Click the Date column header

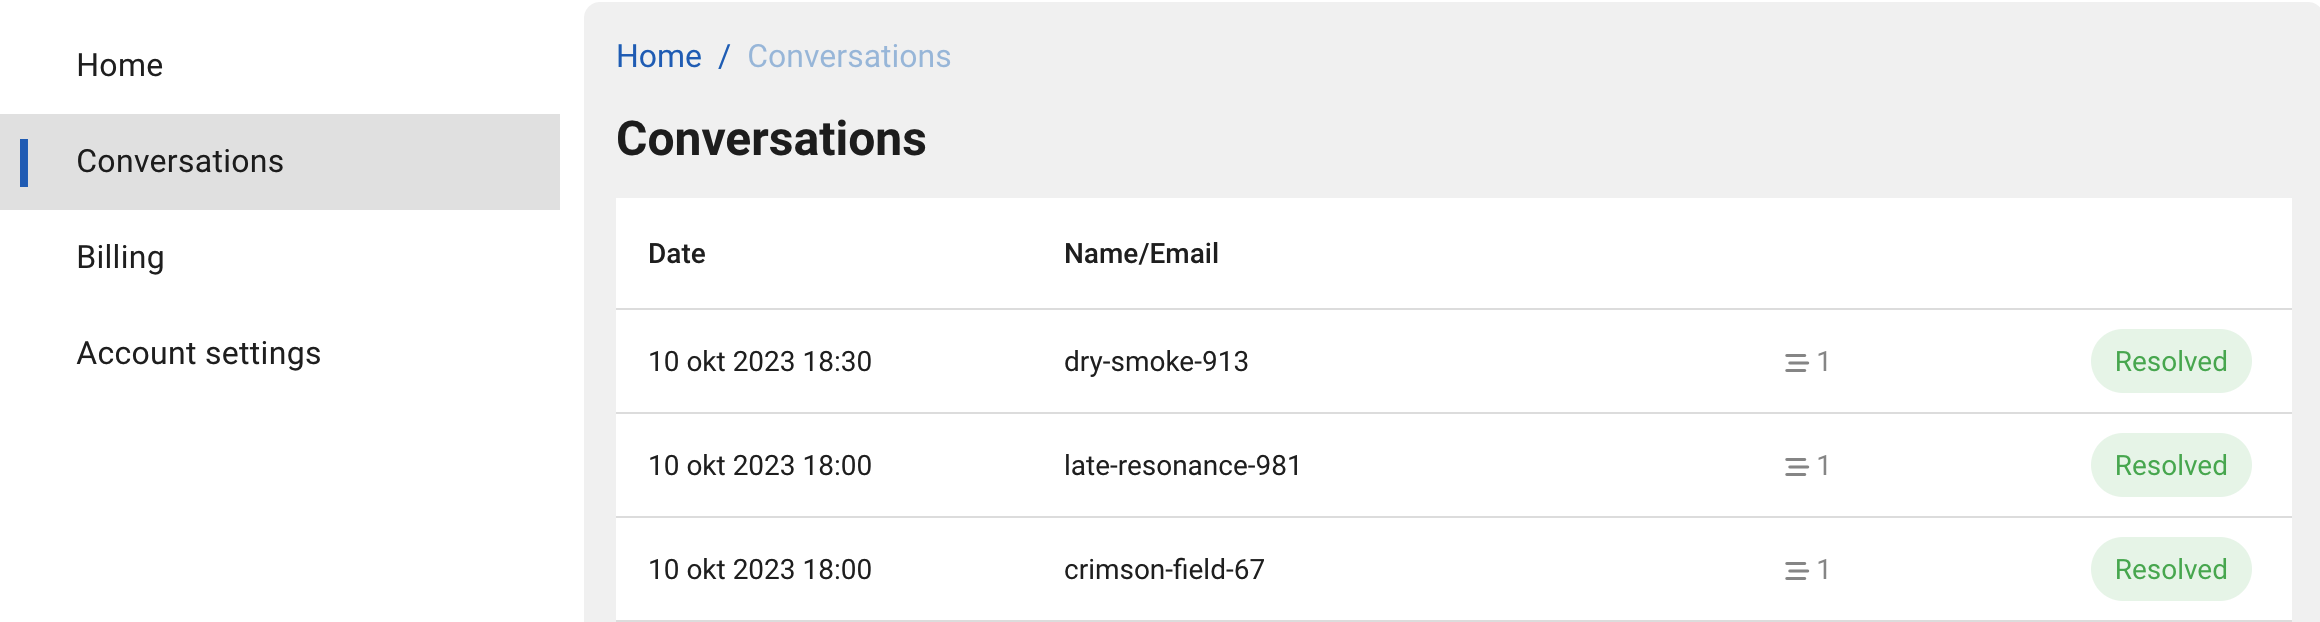coord(677,253)
